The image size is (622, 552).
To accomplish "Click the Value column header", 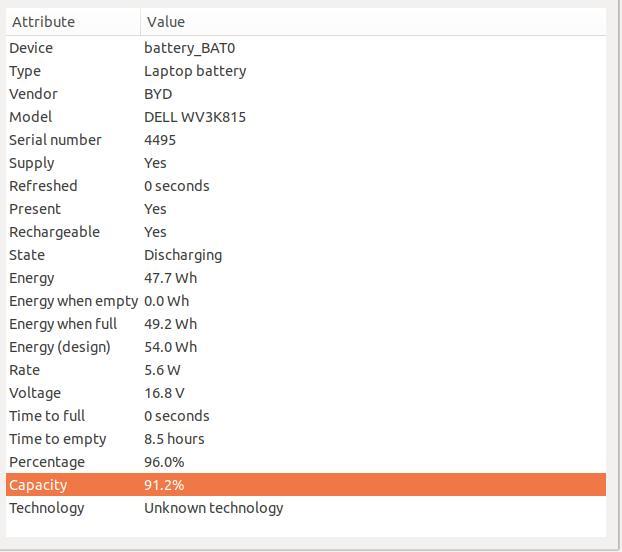I will click(x=373, y=22).
